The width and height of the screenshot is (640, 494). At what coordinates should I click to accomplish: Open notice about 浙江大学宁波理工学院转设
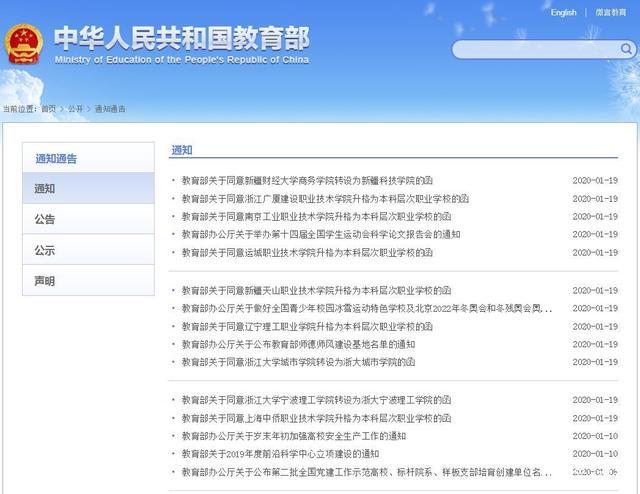[316, 400]
